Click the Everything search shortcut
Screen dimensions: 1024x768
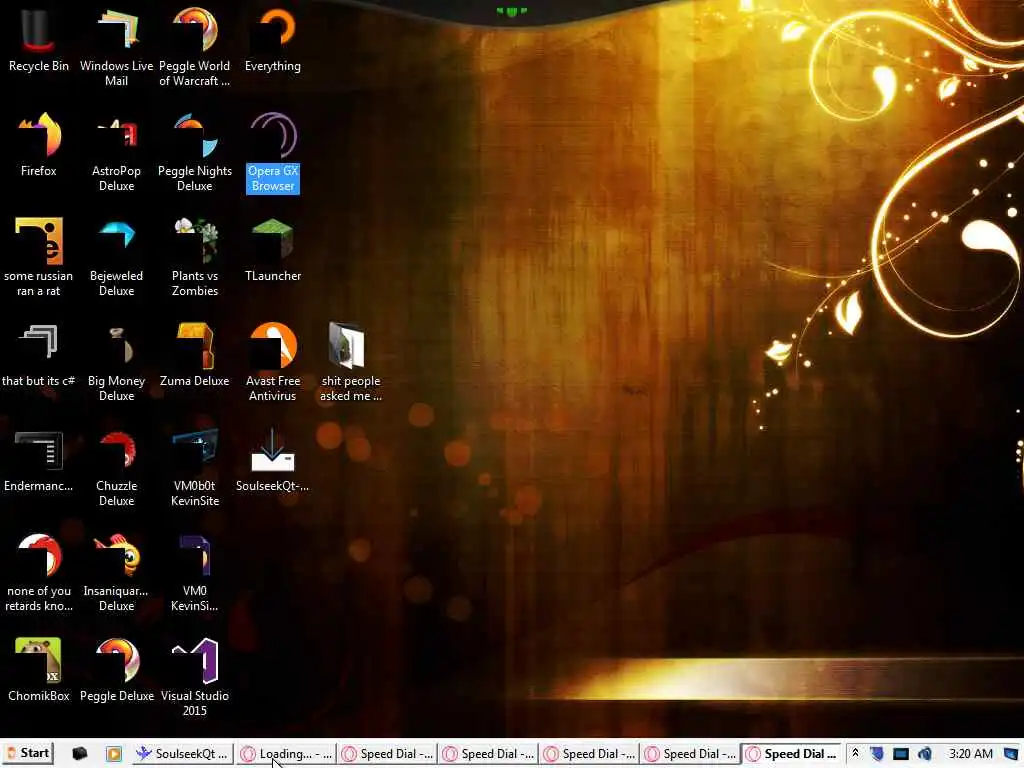273,39
